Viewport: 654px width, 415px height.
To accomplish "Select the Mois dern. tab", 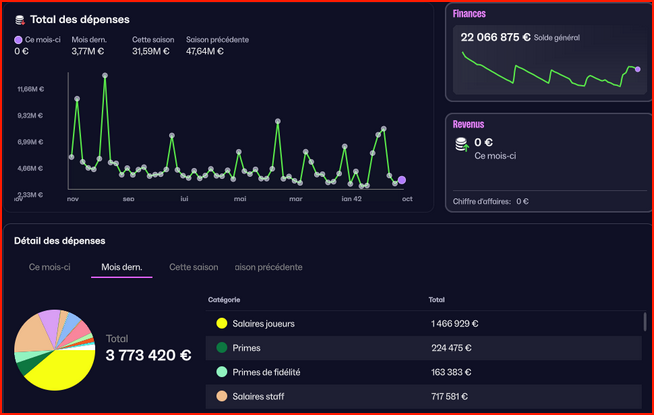I will [121, 267].
